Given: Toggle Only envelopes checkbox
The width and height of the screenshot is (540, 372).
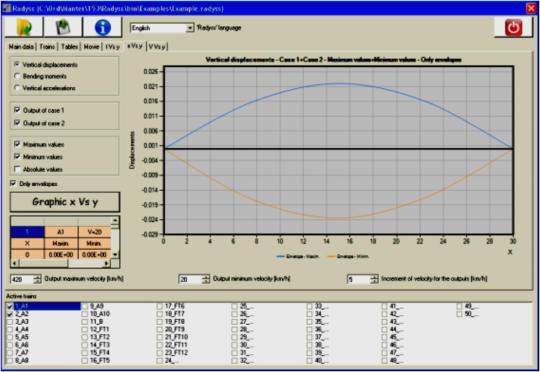Looking at the screenshot, I should [13, 184].
